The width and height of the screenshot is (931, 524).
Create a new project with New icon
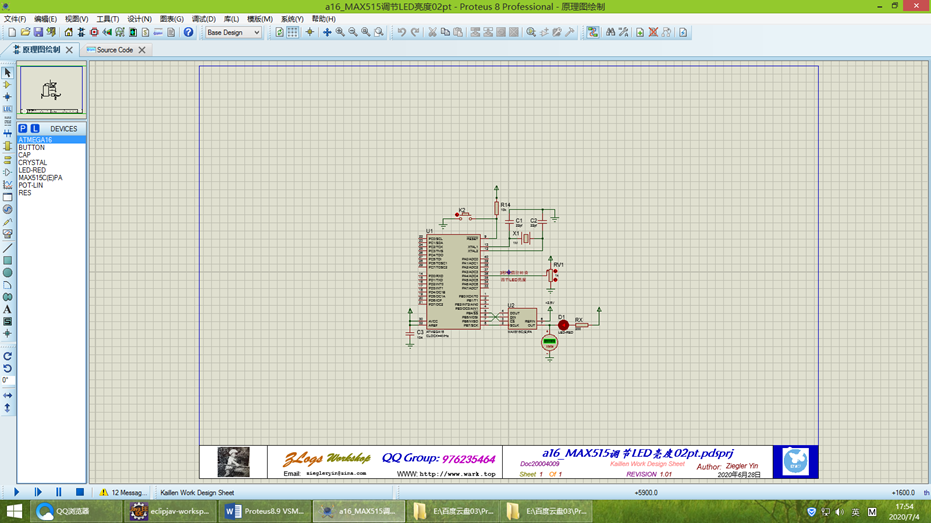click(x=12, y=32)
